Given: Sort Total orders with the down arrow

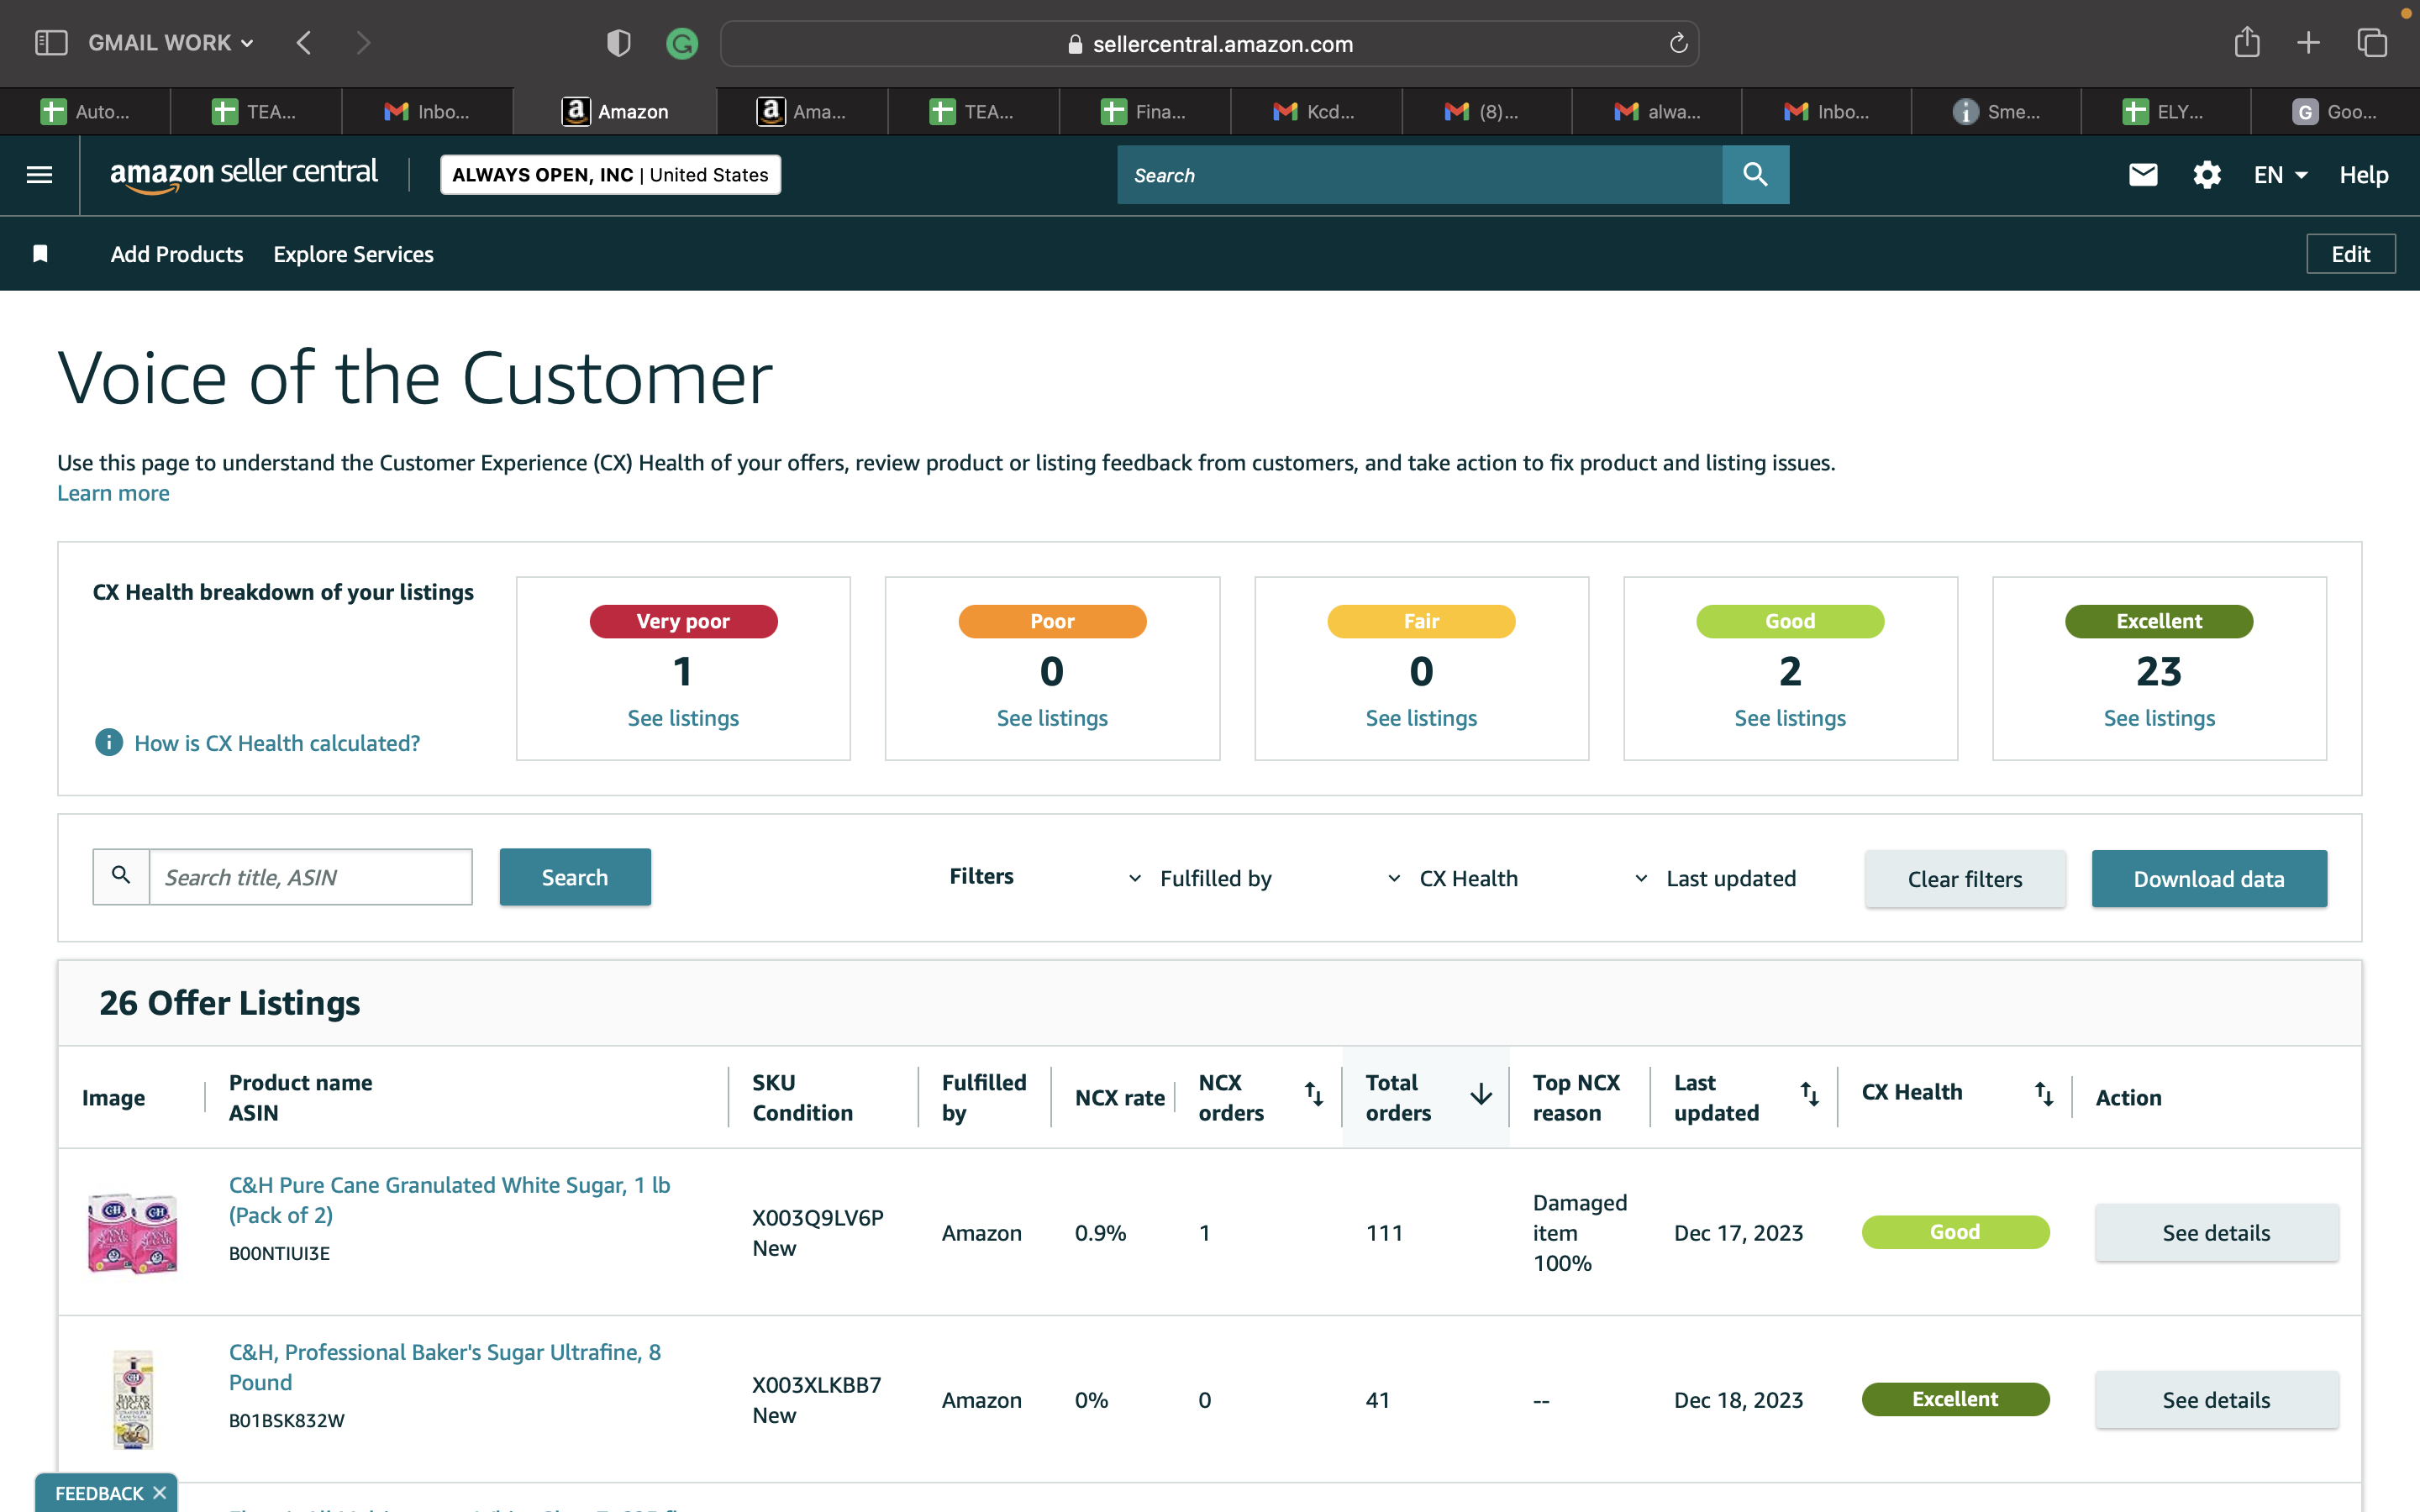Looking at the screenshot, I should point(1481,1095).
